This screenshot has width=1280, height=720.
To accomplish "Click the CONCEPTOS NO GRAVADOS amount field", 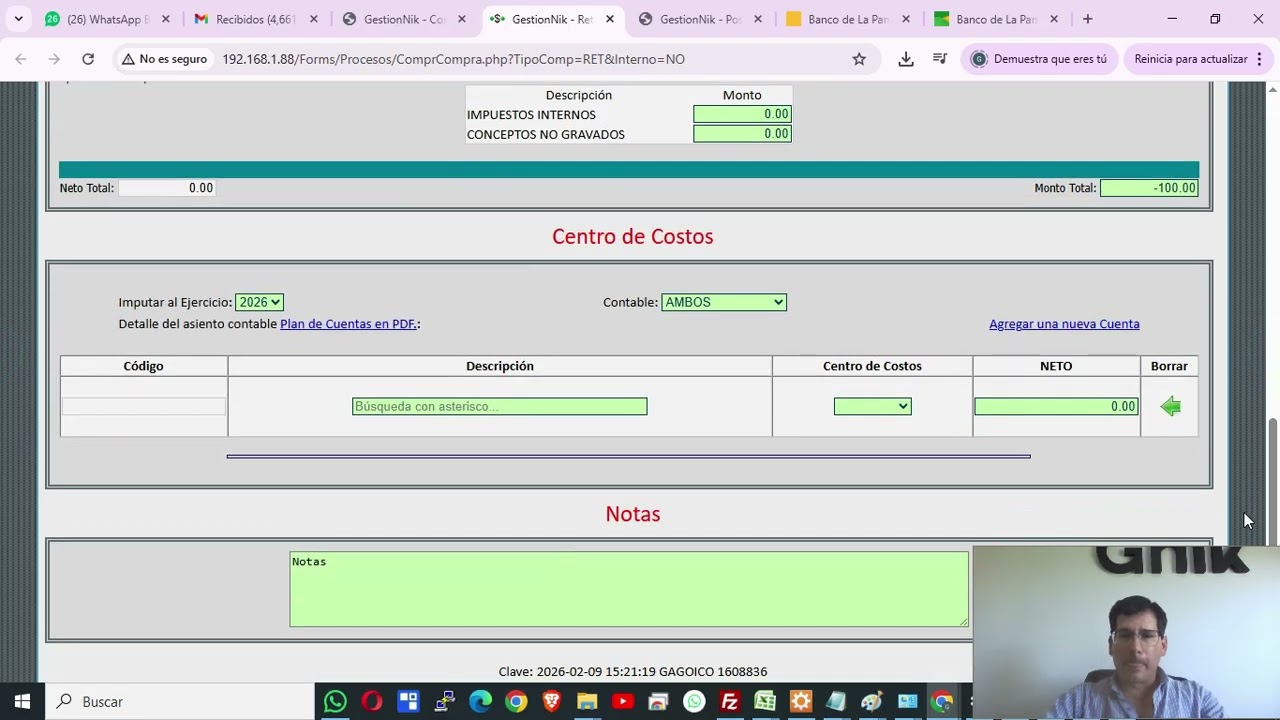I will tap(742, 134).
